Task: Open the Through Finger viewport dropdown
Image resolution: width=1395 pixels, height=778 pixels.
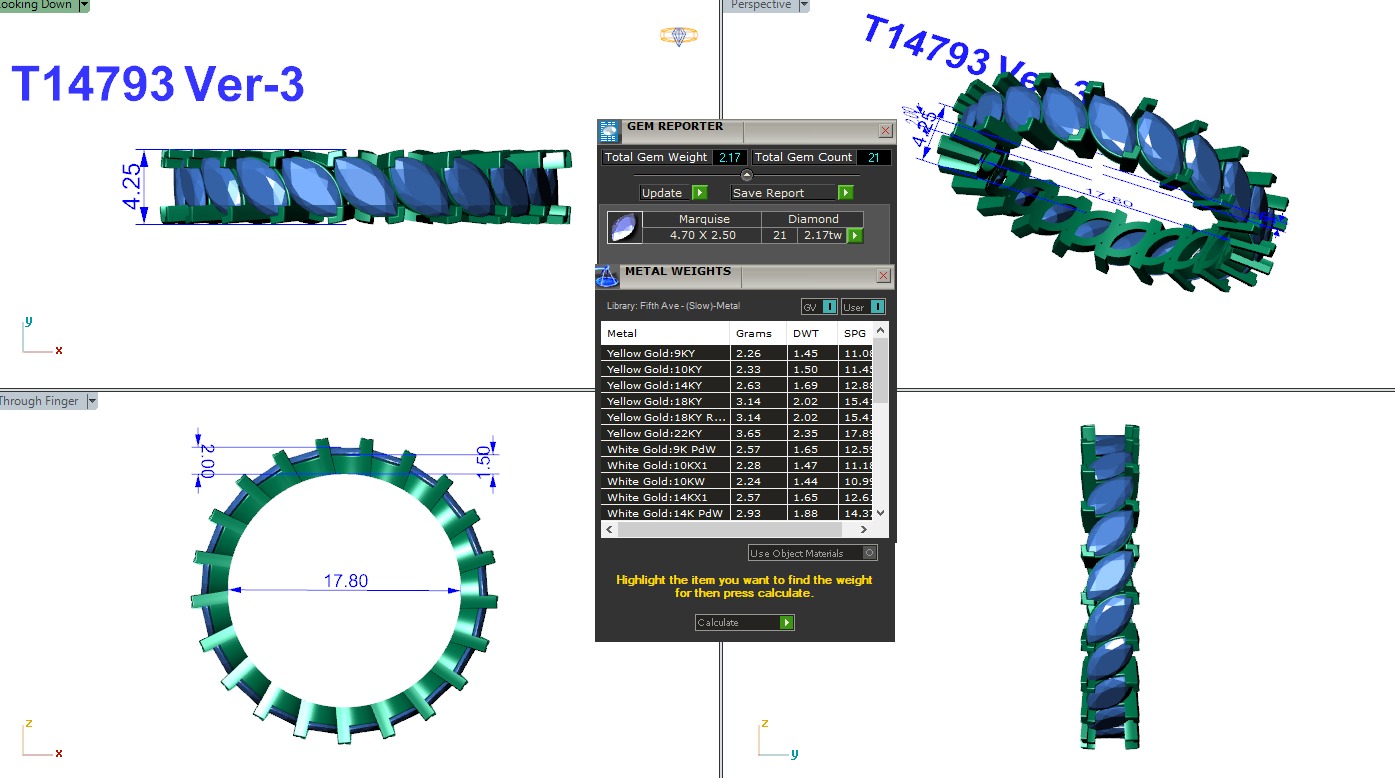Action: pos(92,401)
